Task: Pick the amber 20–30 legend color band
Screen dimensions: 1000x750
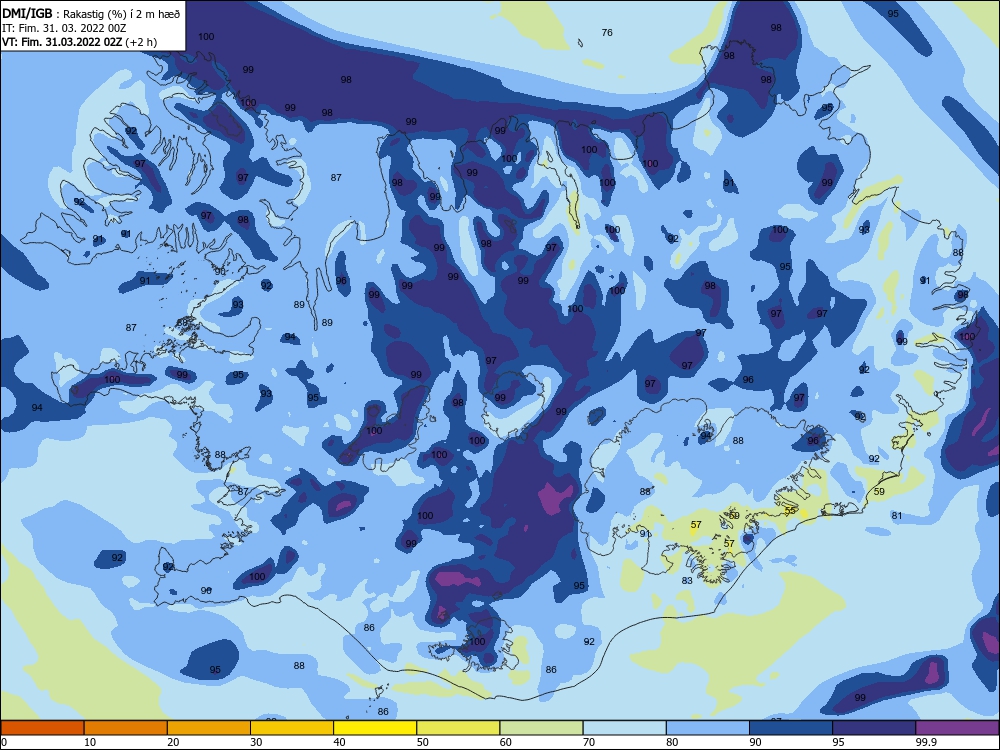Action: pos(209,728)
